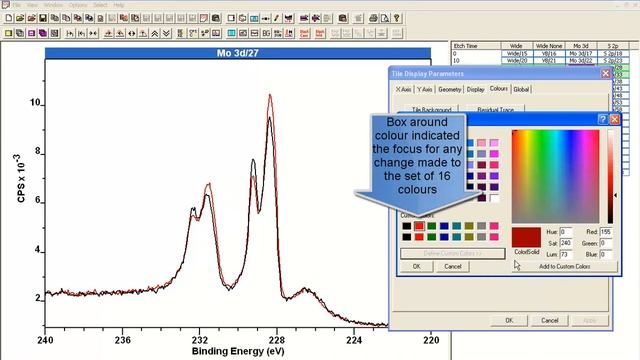The height and width of the screenshot is (360, 640).
Task: Cancel the colour picker dialog
Action: pos(453,266)
